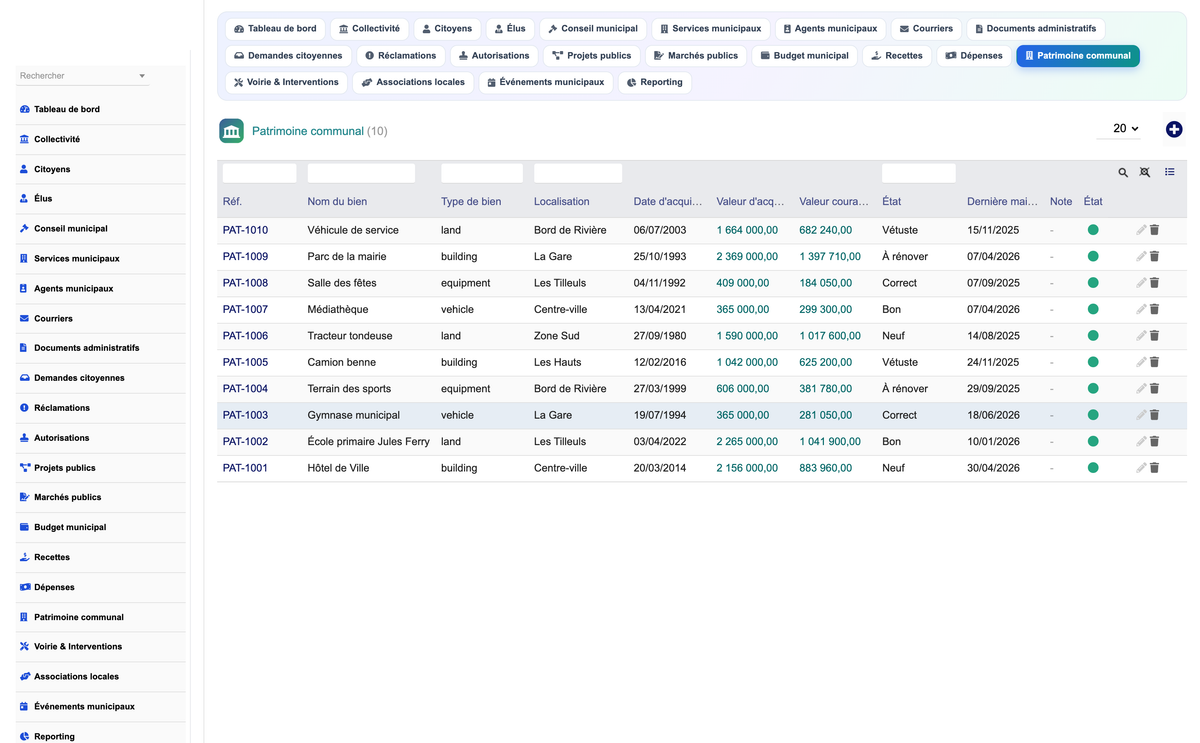The image size is (1200, 743).
Task: Open Citoyens in left sidebar
Action: click(52, 169)
